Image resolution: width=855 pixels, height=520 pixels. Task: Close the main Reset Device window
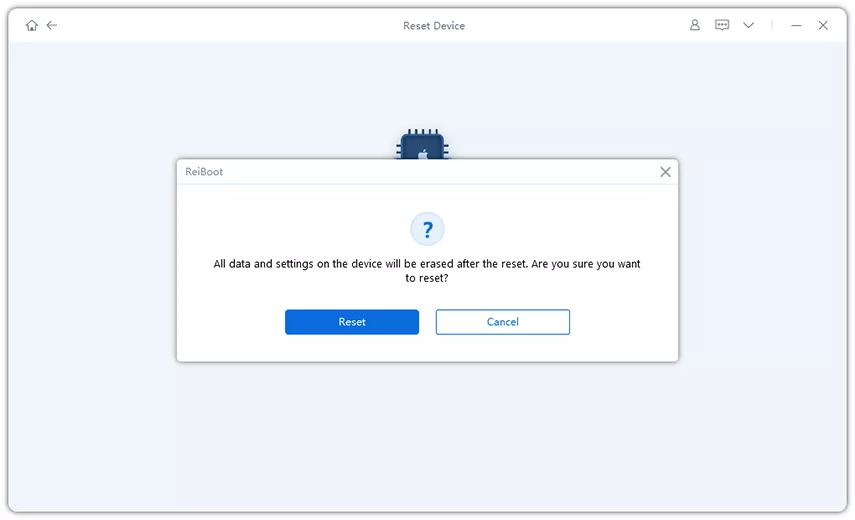tap(823, 25)
